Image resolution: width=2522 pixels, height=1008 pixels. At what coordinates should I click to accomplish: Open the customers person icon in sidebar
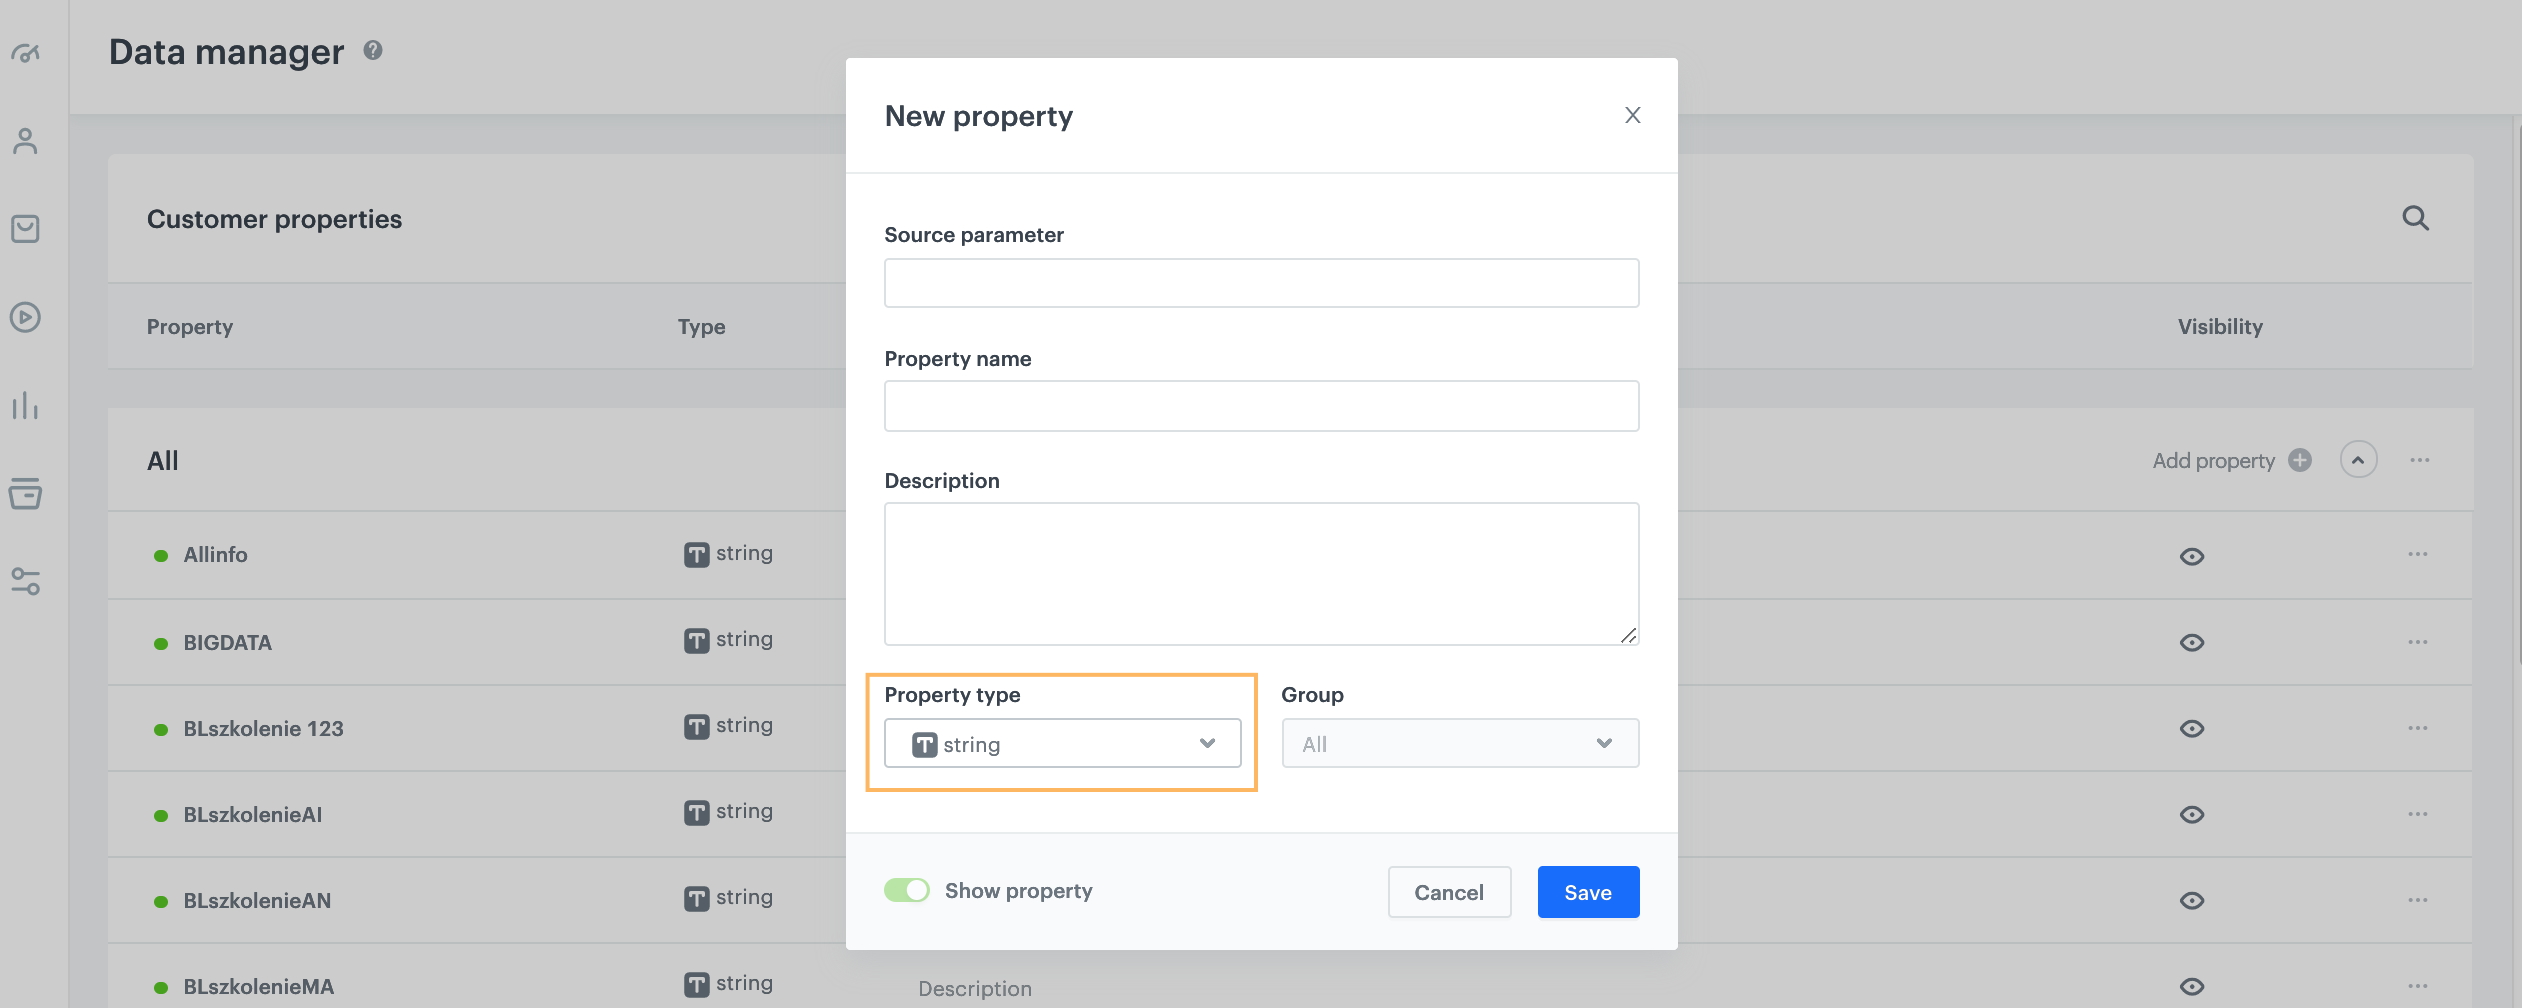click(26, 141)
